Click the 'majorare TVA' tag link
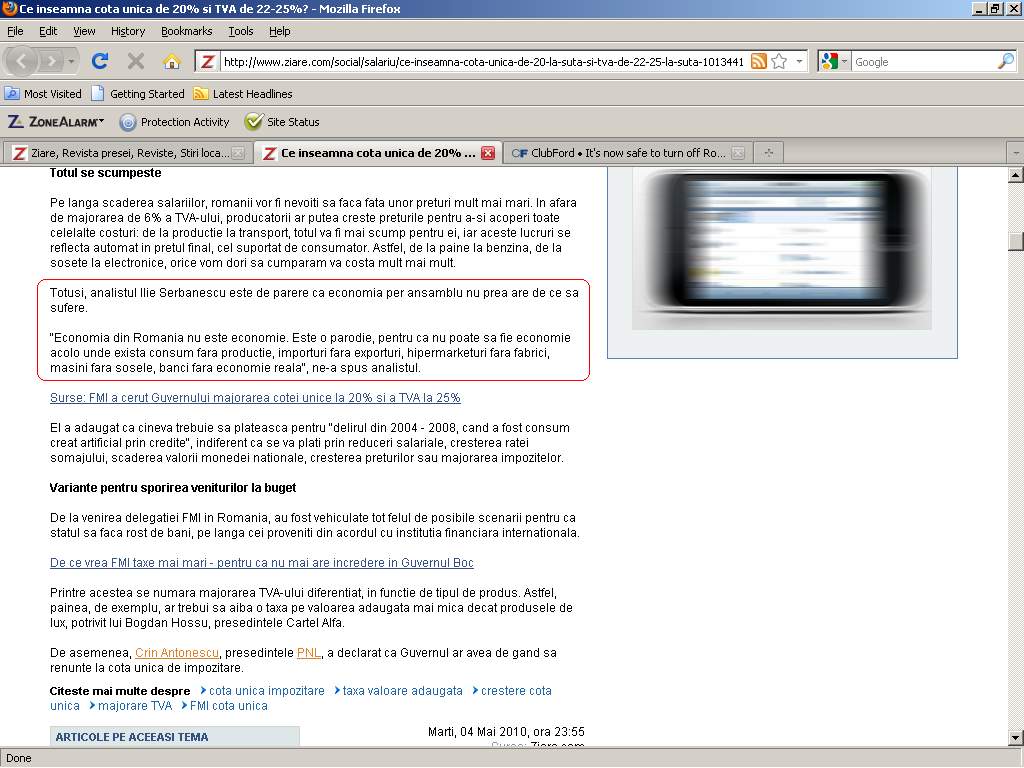Viewport: 1024px width, 768px height. 134,706
